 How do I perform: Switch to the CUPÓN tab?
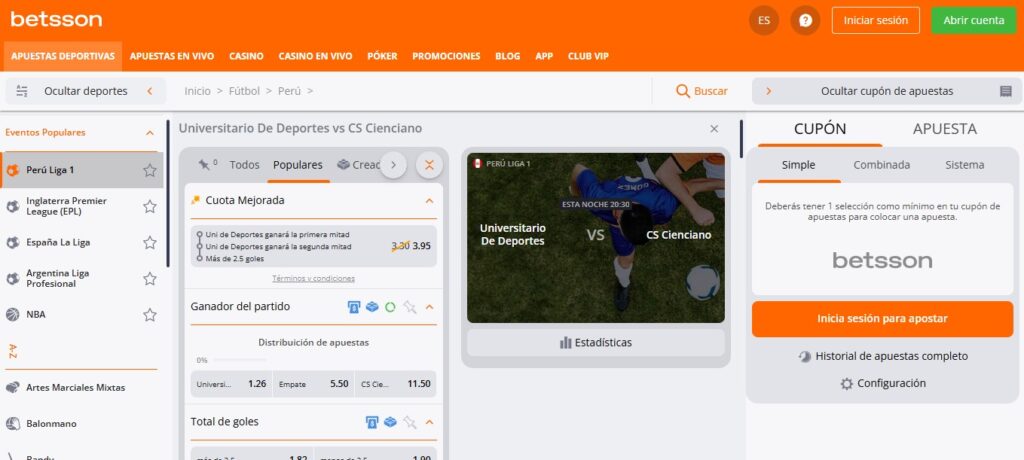tap(820, 129)
